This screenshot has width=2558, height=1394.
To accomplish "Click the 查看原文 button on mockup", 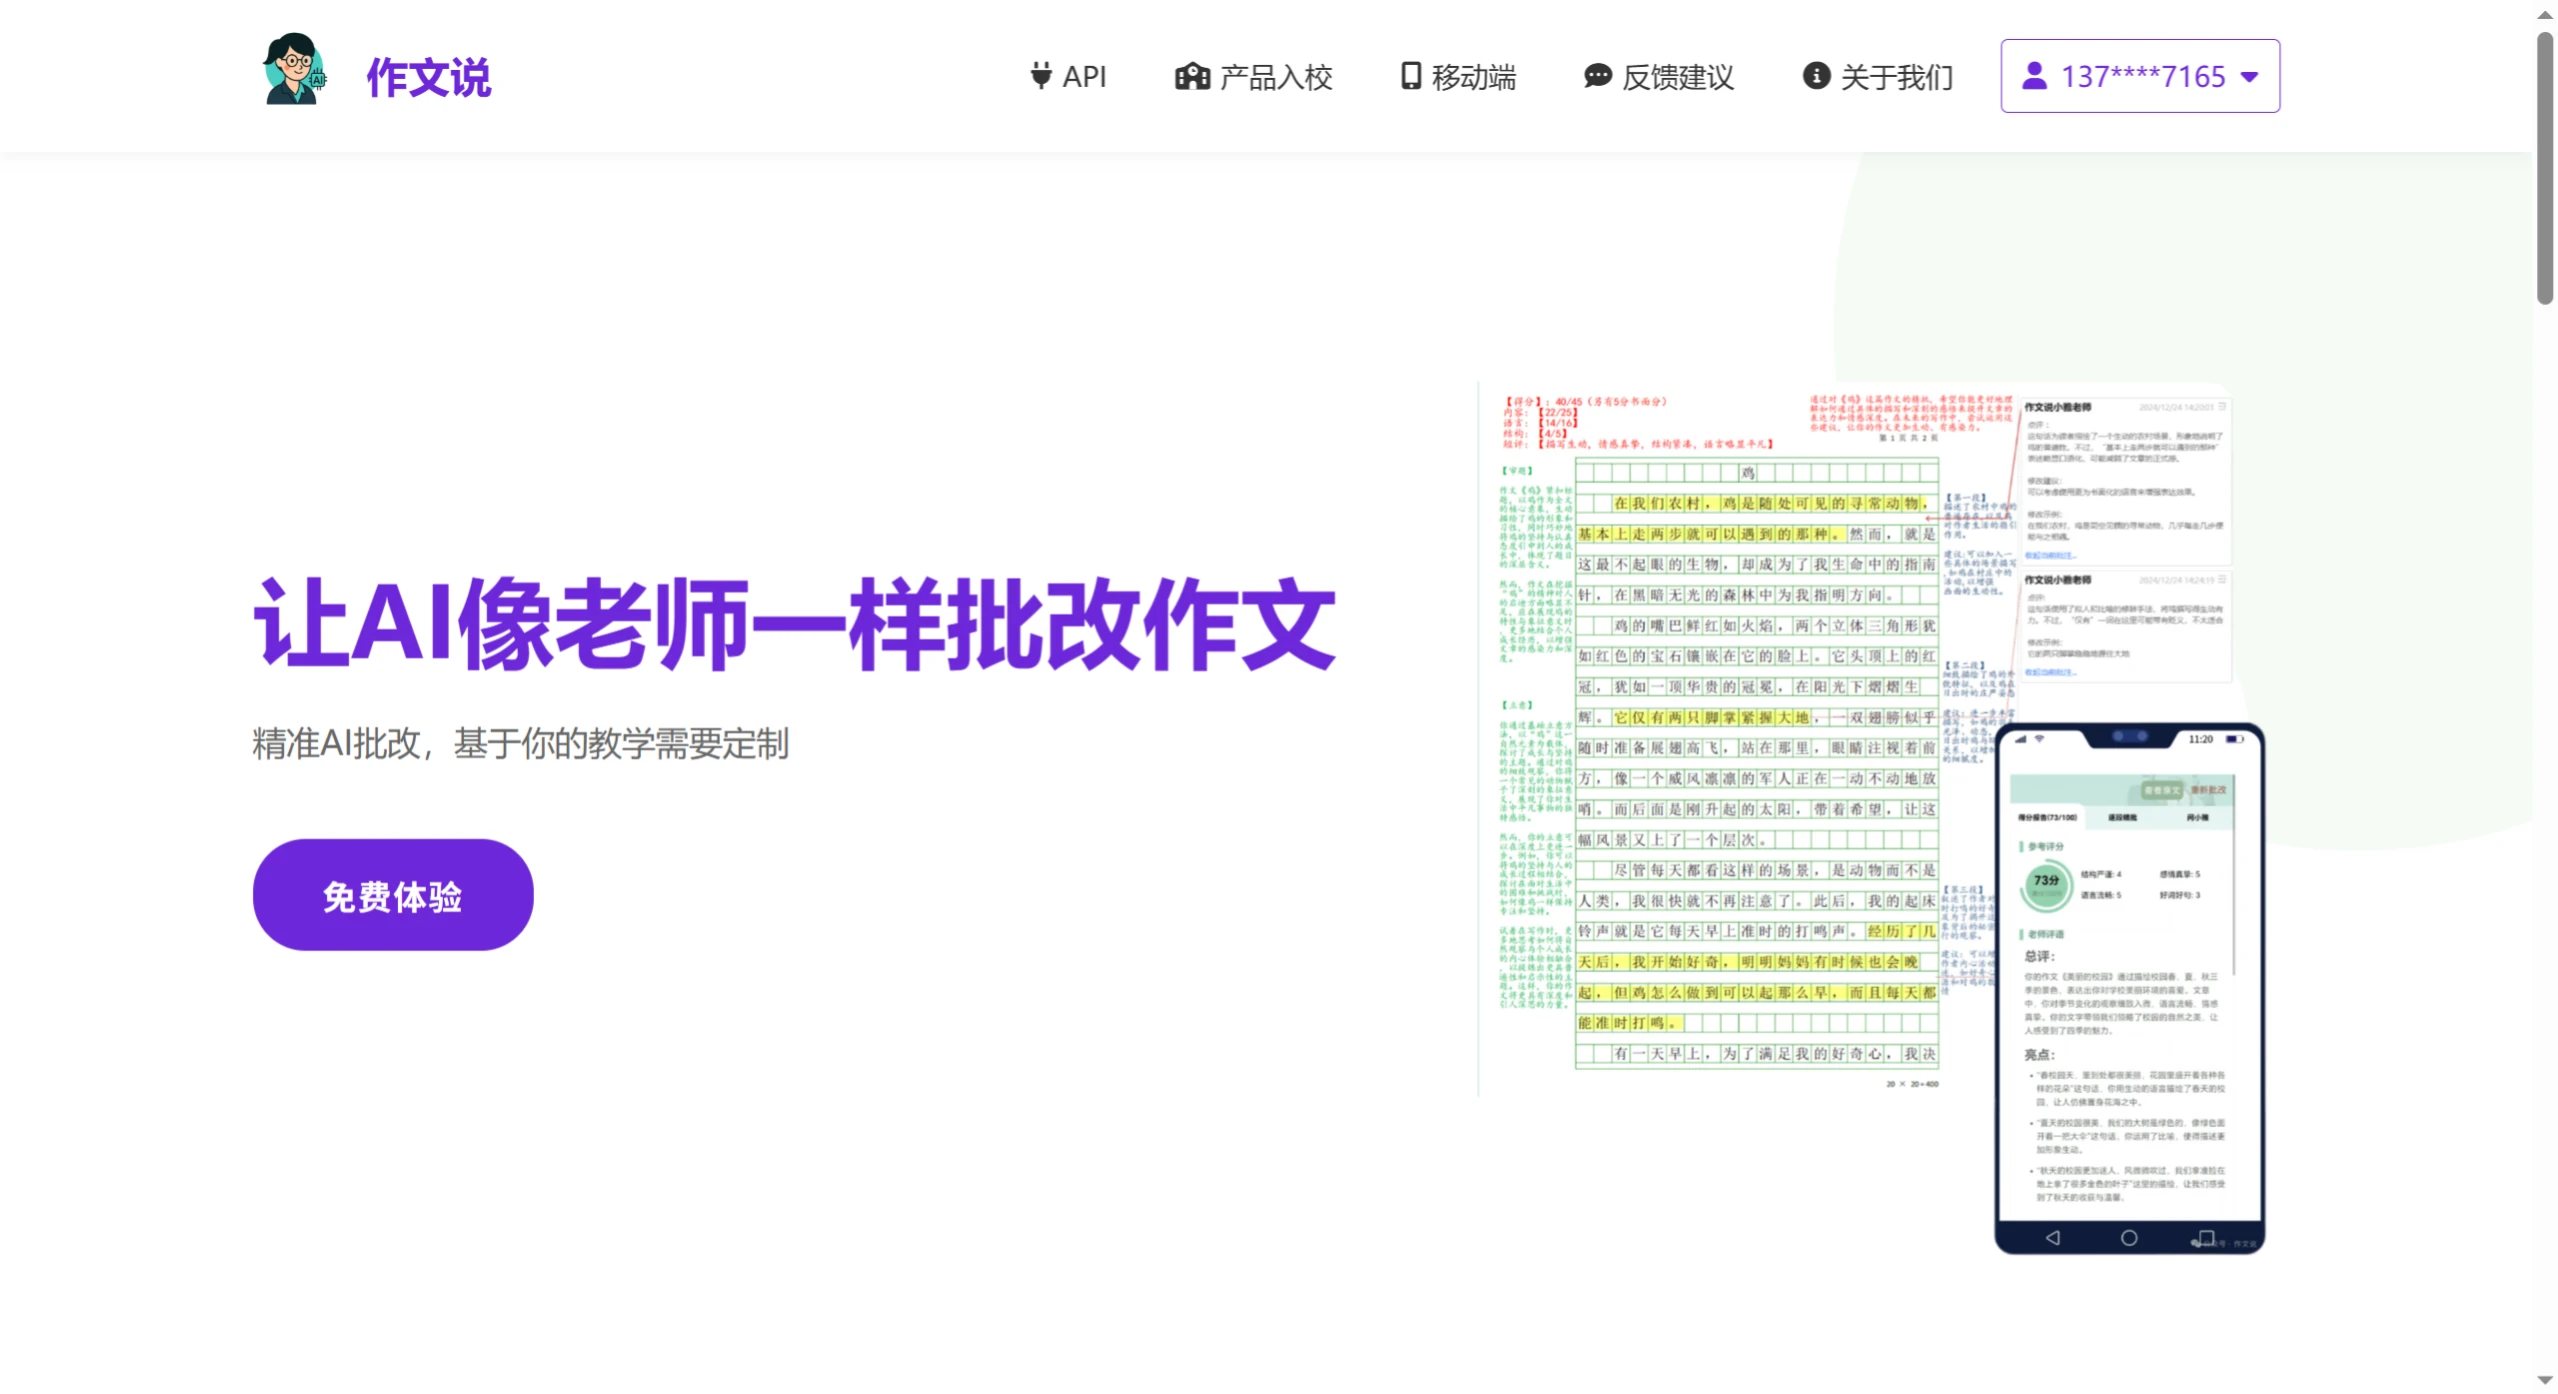I will 2163,791.
